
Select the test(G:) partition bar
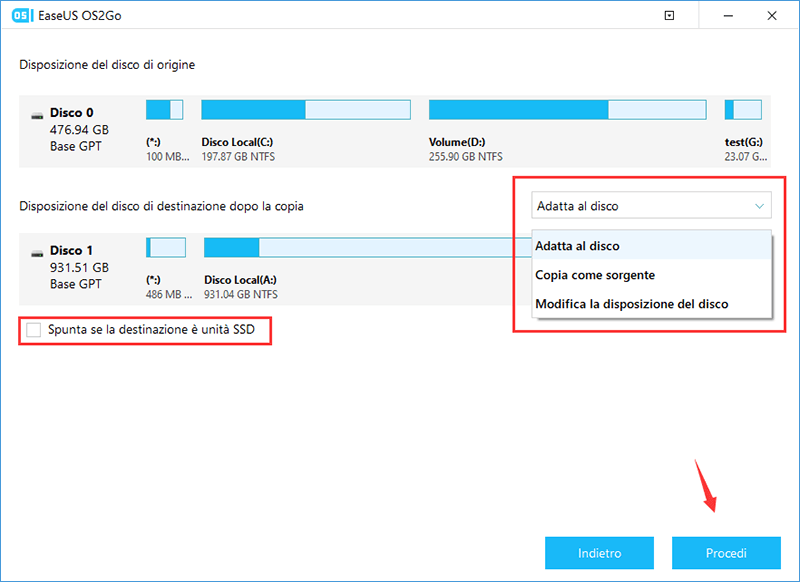click(743, 110)
